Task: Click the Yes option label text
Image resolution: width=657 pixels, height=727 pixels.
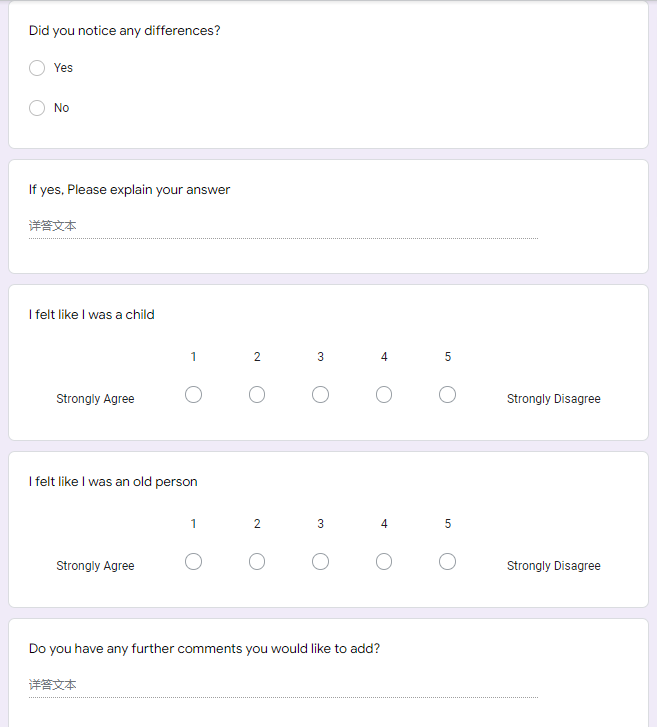Action: point(63,68)
